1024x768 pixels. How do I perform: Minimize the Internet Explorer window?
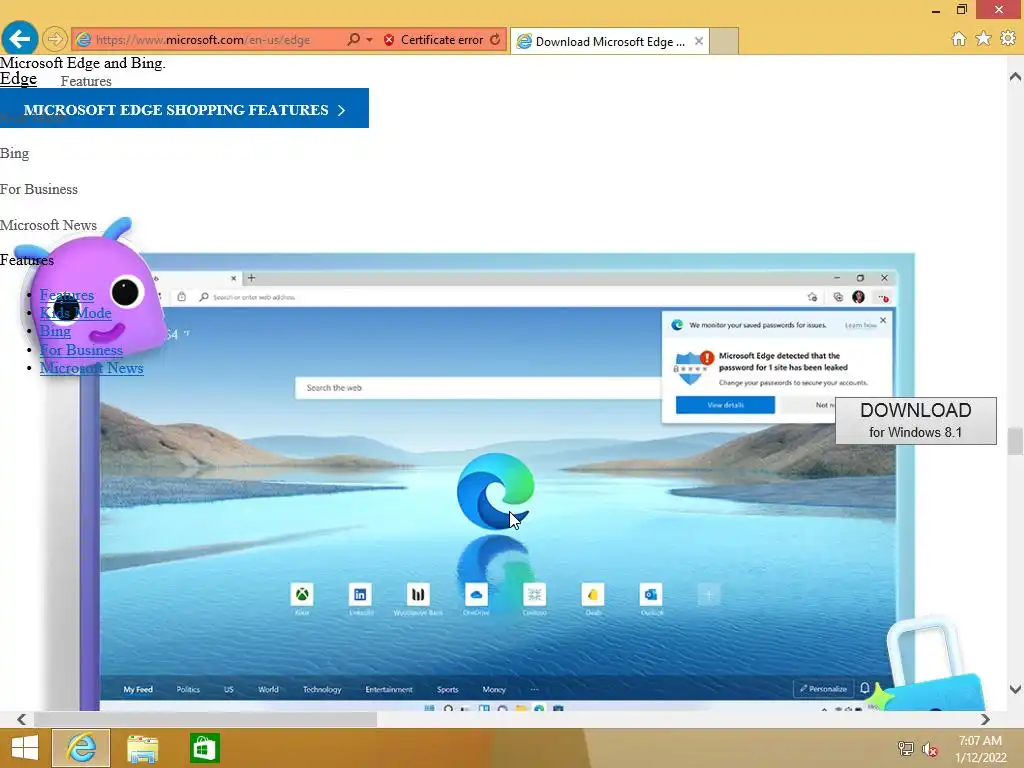(936, 10)
